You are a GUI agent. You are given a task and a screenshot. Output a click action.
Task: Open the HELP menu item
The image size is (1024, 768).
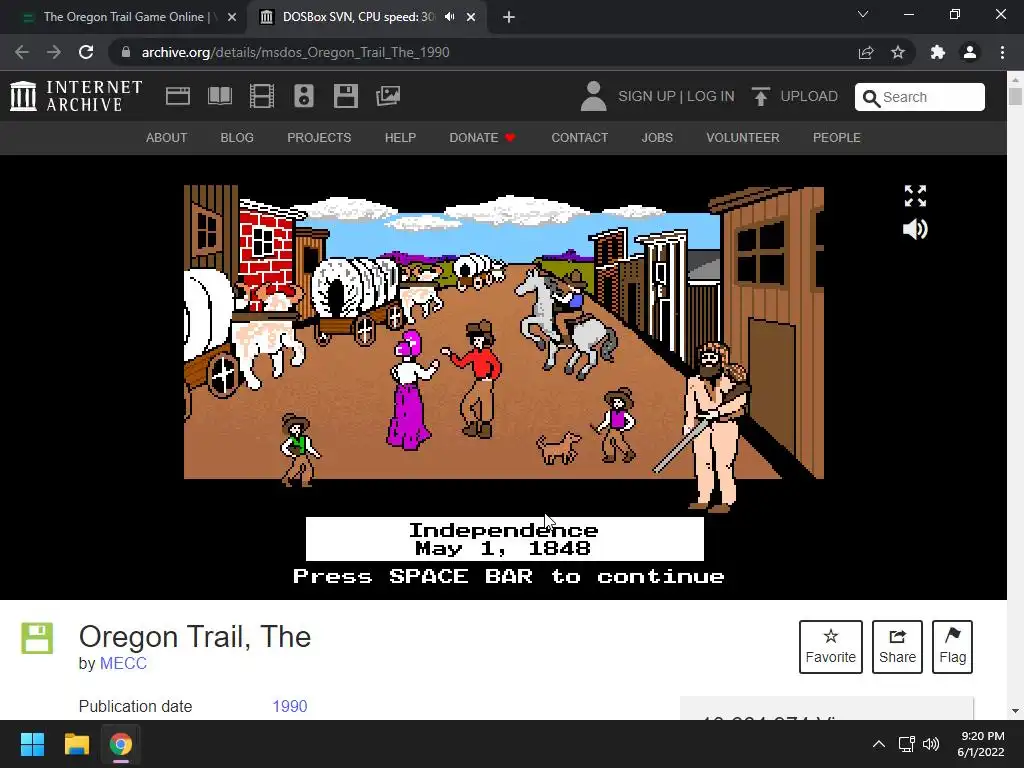click(400, 138)
